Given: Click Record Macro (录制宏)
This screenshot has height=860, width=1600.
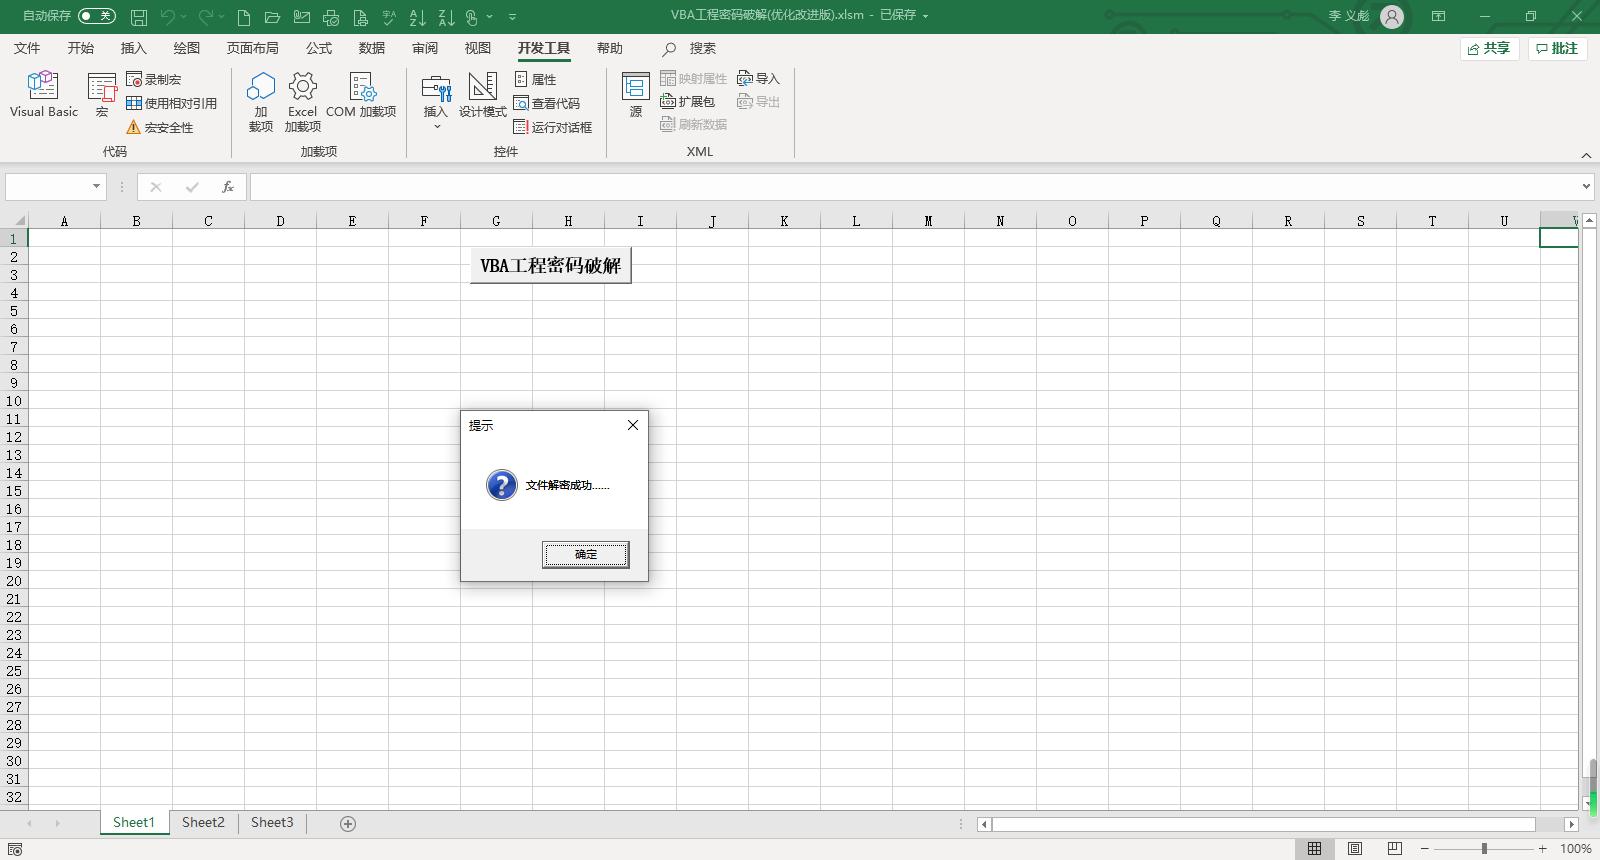Looking at the screenshot, I should (154, 79).
